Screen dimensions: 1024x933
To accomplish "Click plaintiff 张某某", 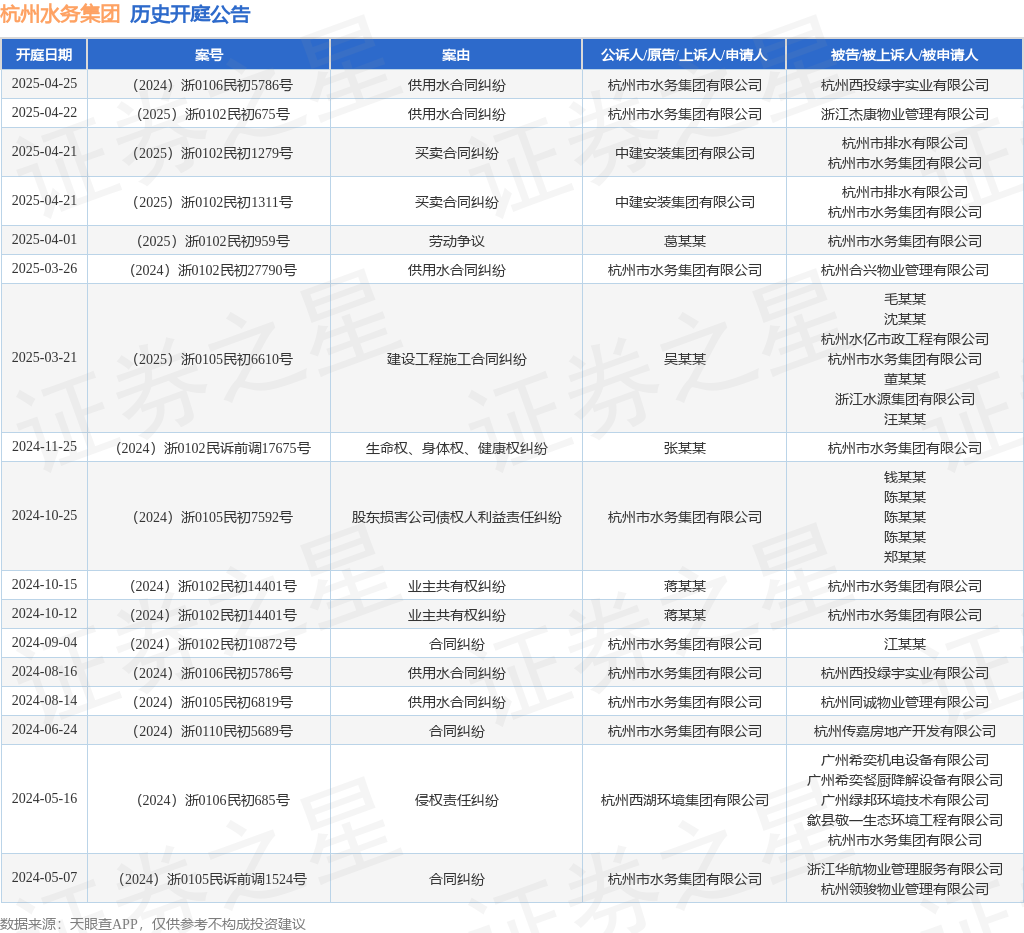I will coord(684,449).
